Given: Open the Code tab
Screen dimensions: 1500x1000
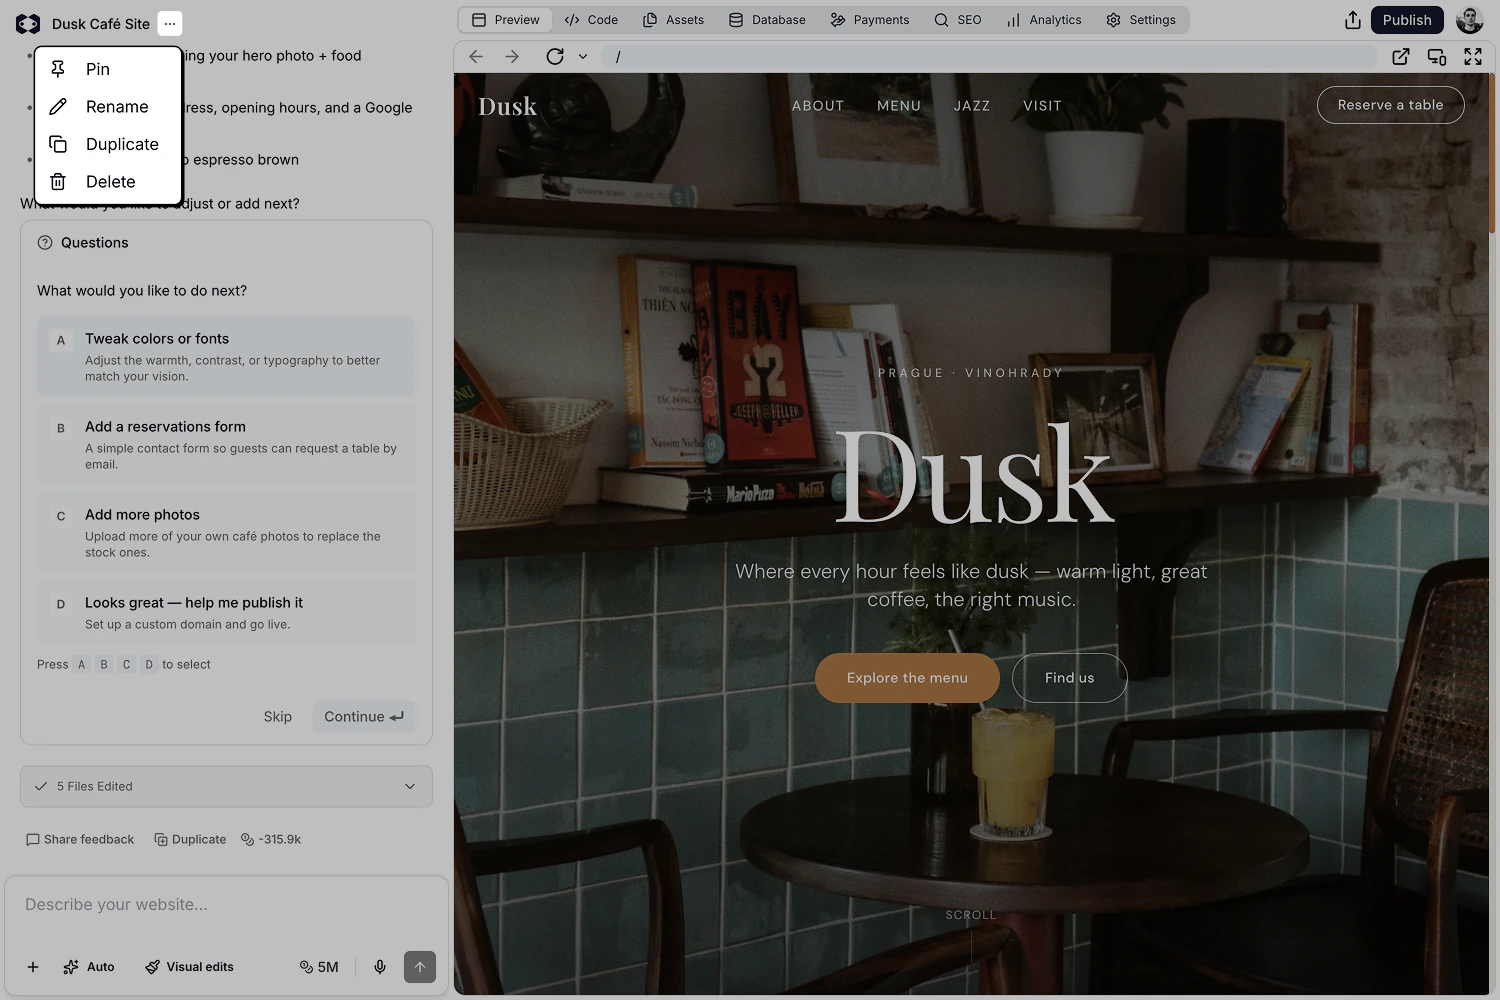Looking at the screenshot, I should pyautogui.click(x=591, y=20).
